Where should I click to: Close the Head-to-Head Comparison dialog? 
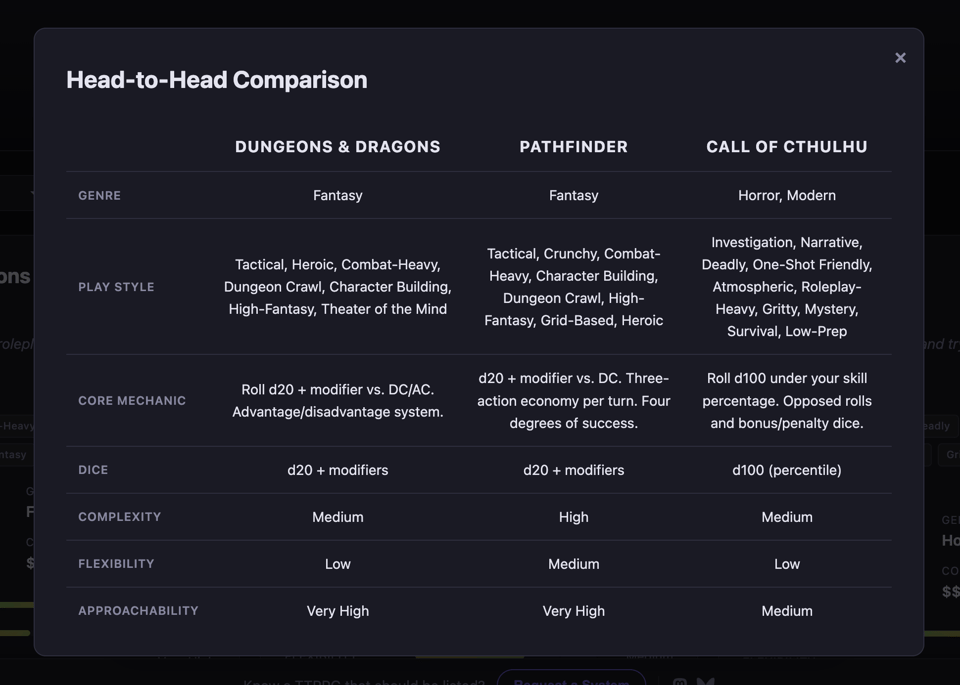pyautogui.click(x=900, y=58)
